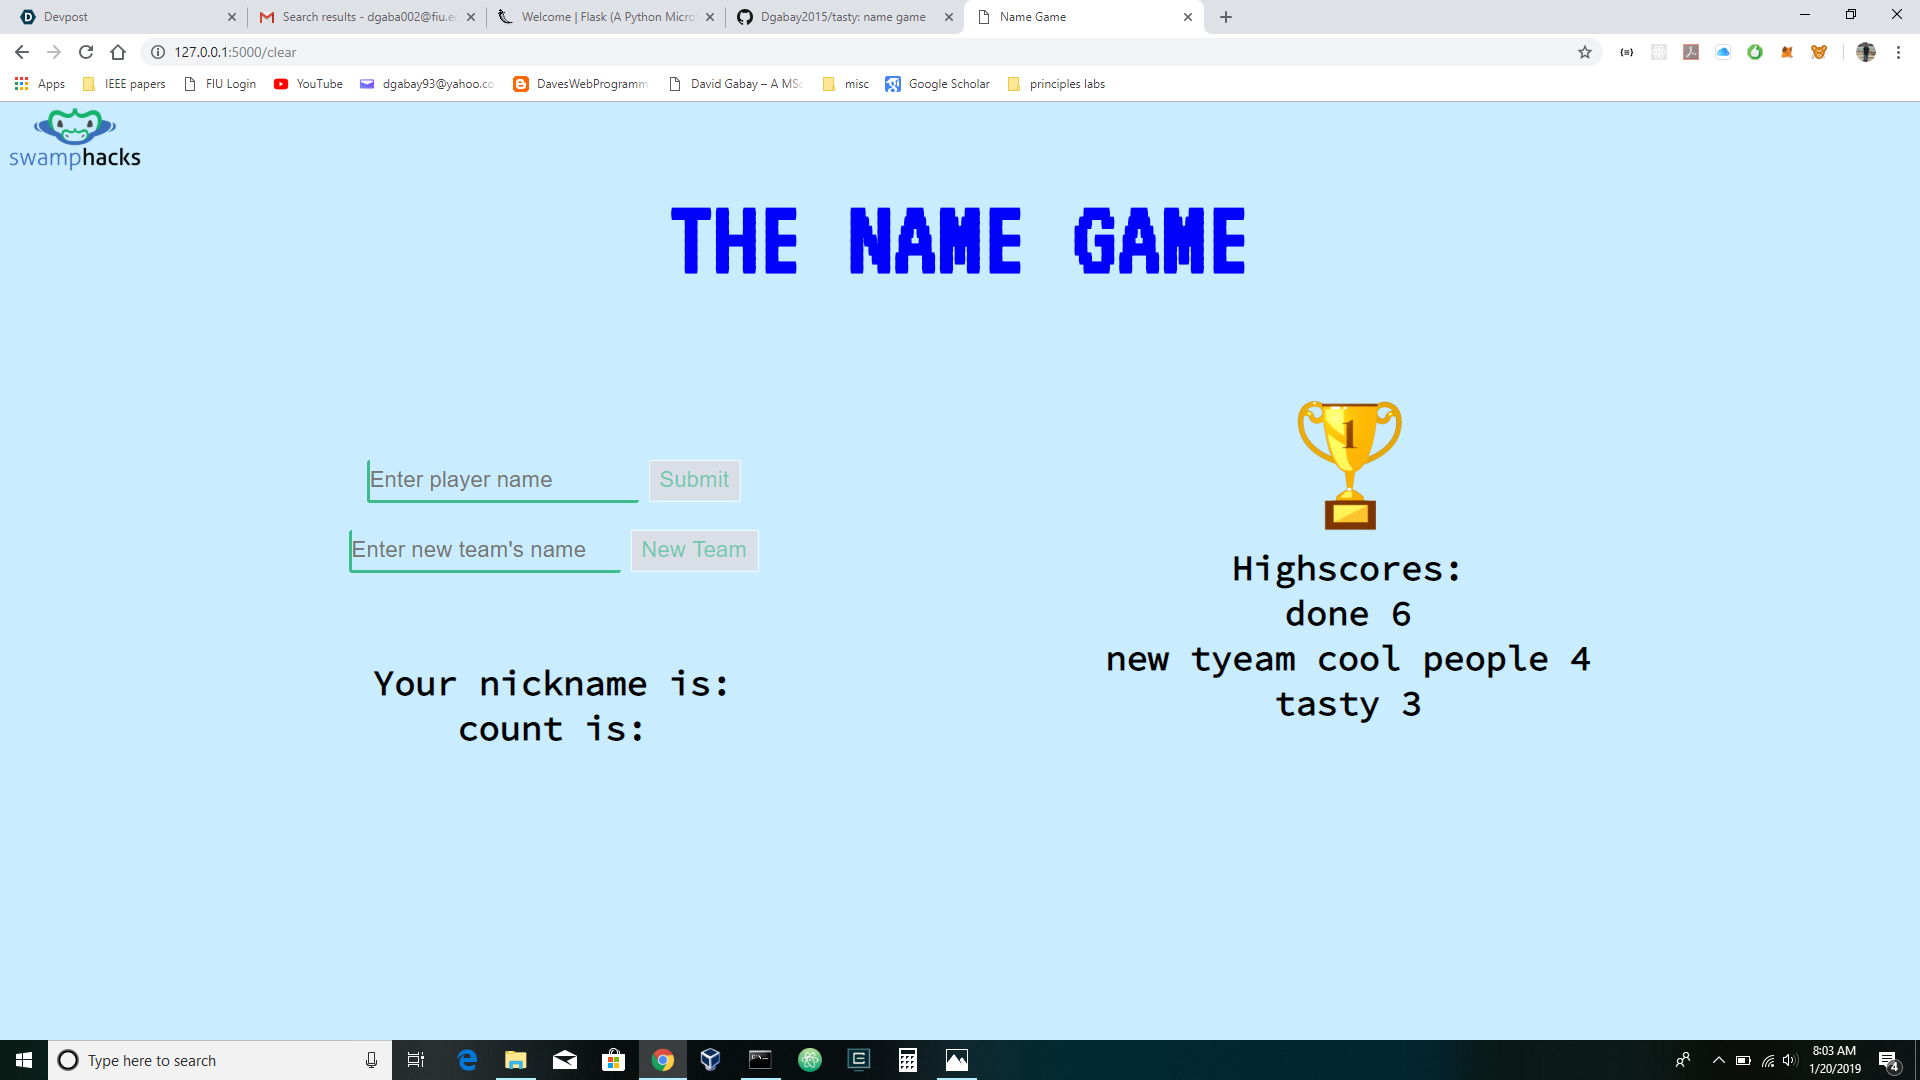1920x1080 pixels.
Task: Open Calculator from the taskbar
Action: point(907,1060)
